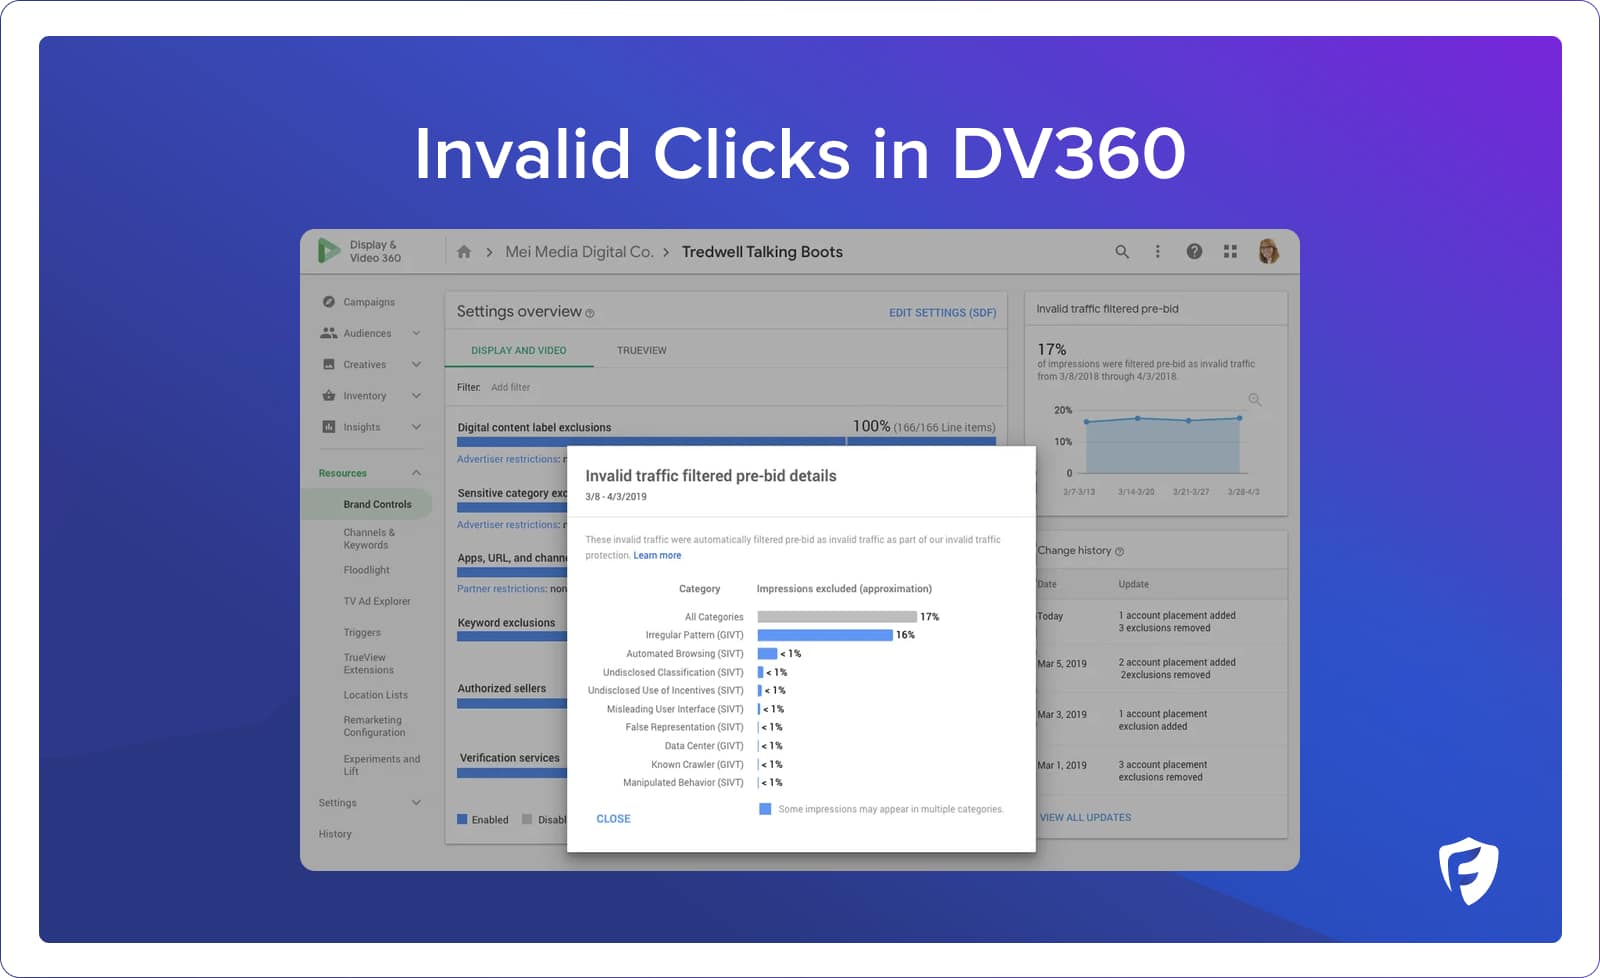
Task: Click the Learn more link
Action: point(657,556)
